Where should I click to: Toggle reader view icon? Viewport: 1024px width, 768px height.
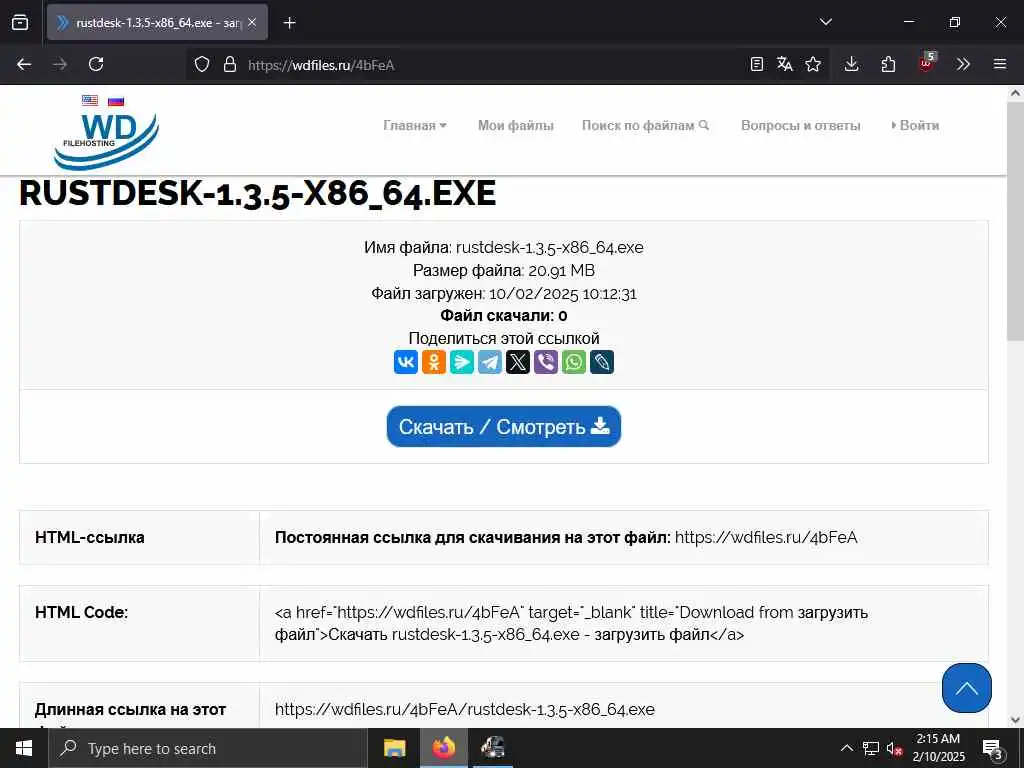756,64
